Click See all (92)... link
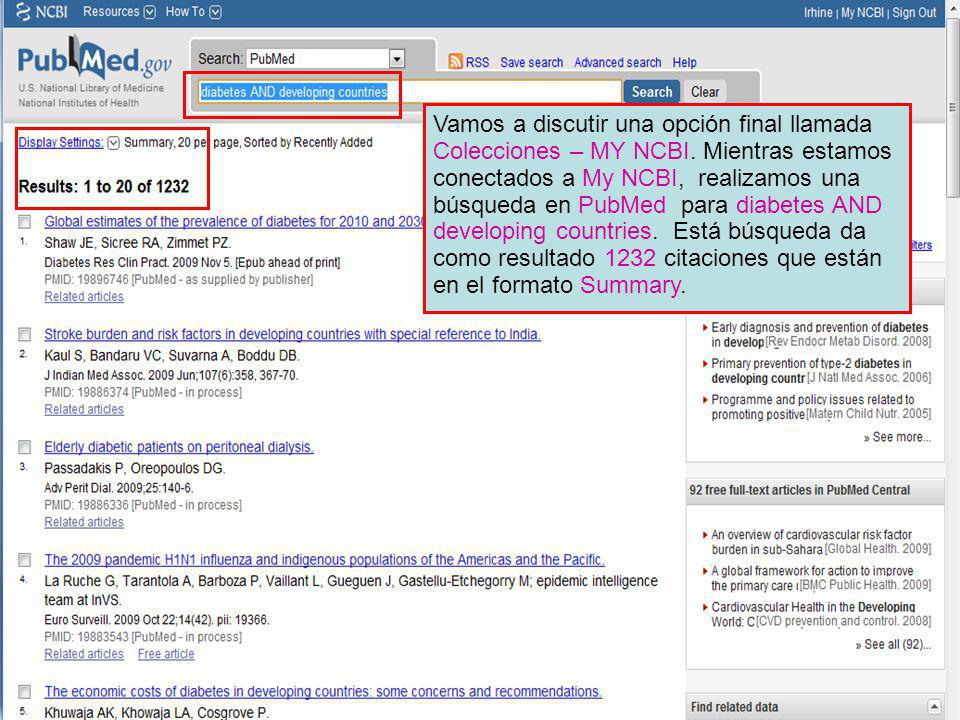Viewport: 960px width, 720px height. (x=893, y=645)
